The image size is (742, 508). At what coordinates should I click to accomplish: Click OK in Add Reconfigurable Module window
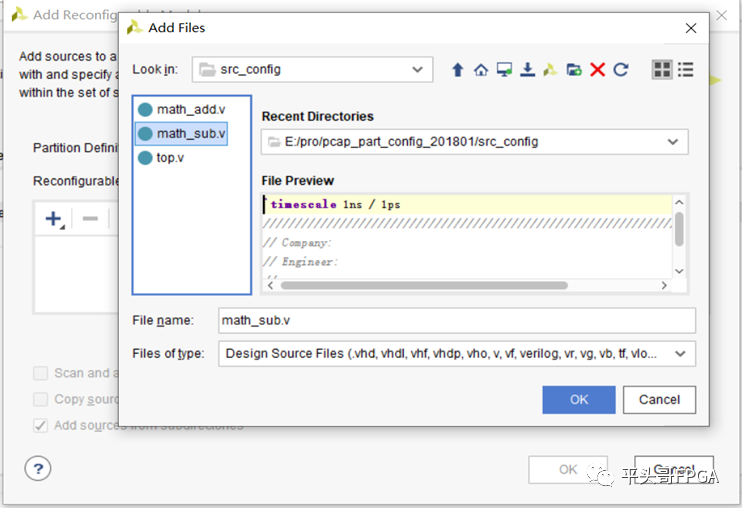pyautogui.click(x=568, y=469)
